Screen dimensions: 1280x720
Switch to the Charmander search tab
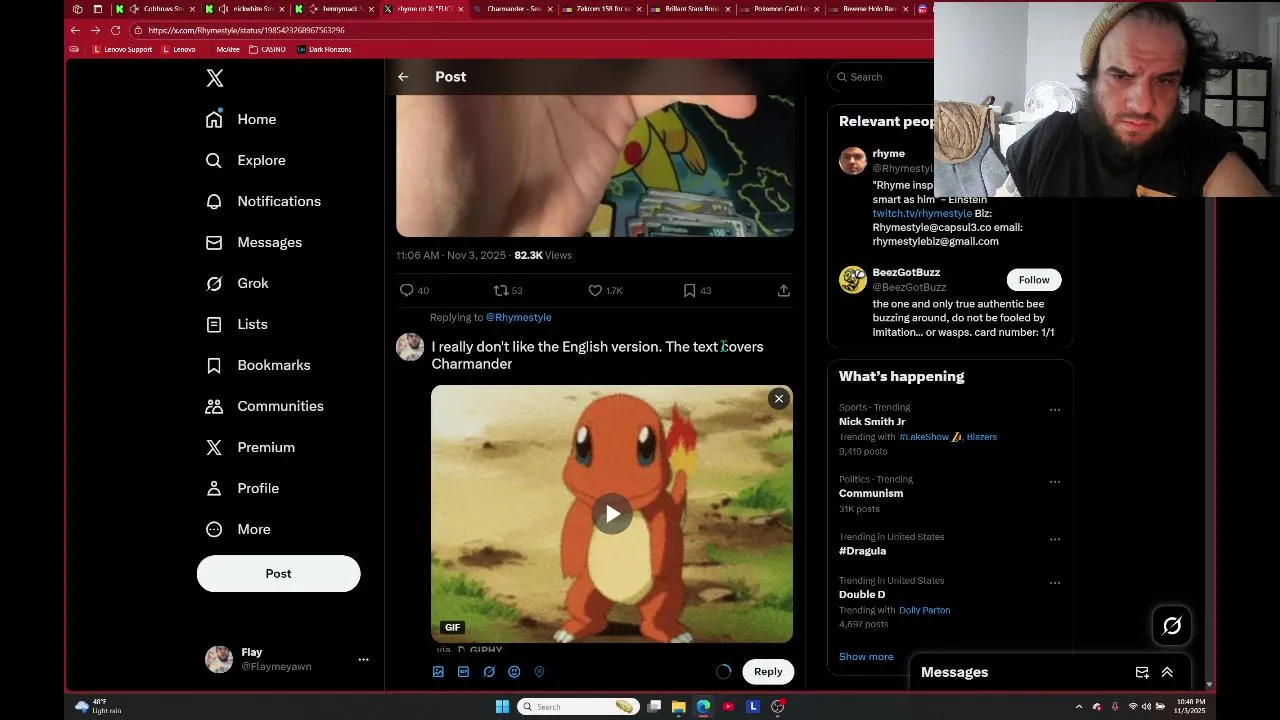[x=512, y=9]
